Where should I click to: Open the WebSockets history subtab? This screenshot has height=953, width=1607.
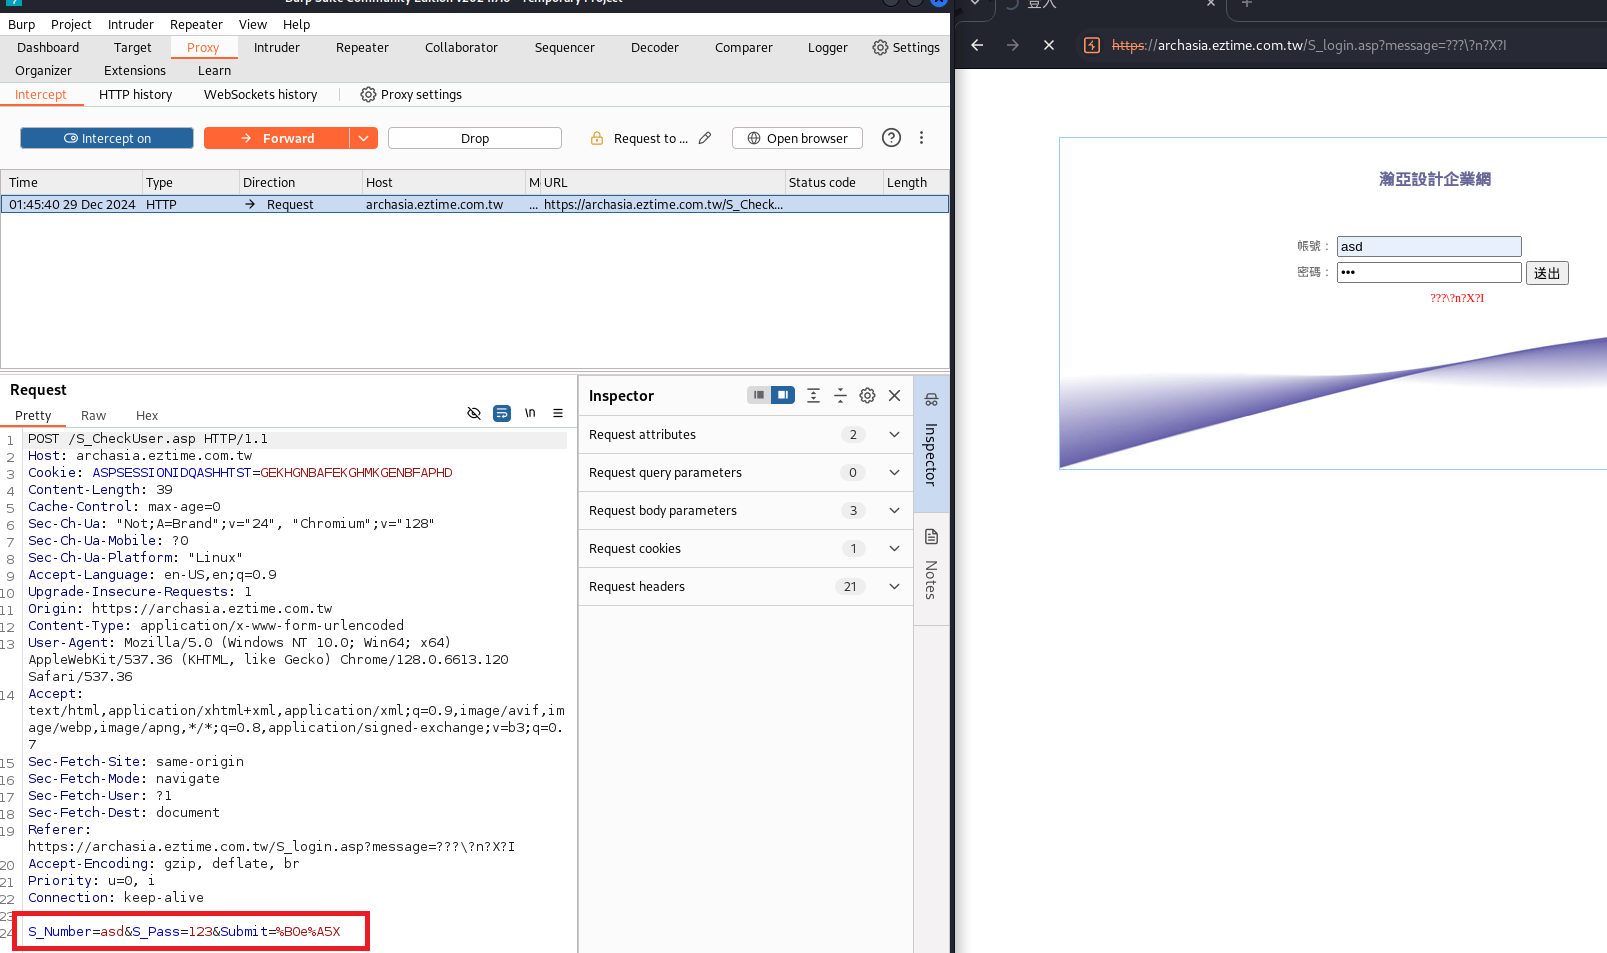pyautogui.click(x=260, y=94)
